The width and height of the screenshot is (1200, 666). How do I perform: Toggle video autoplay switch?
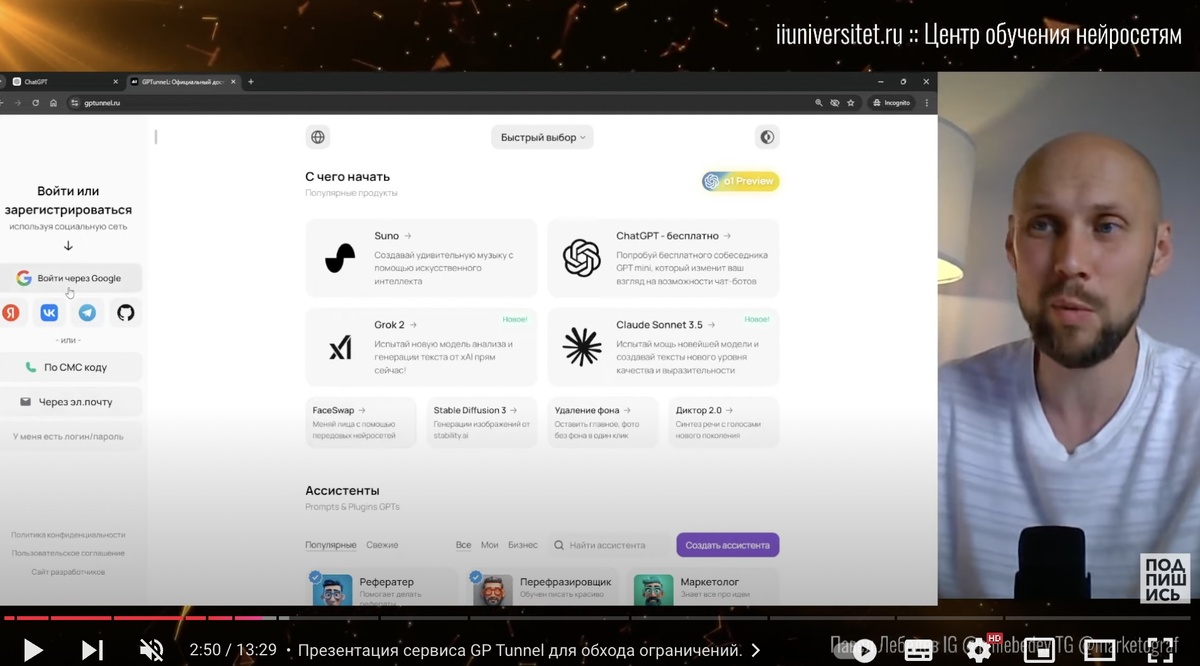[x=856, y=650]
